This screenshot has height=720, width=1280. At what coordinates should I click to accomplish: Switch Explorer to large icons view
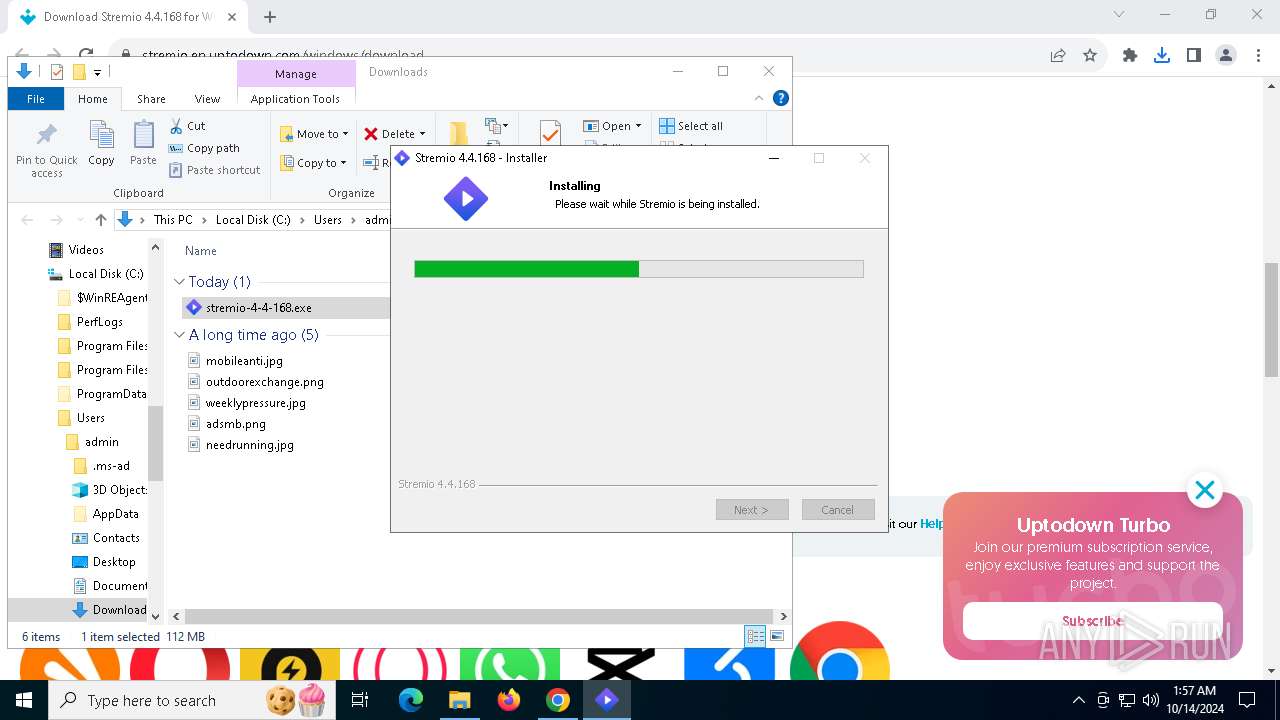point(776,636)
